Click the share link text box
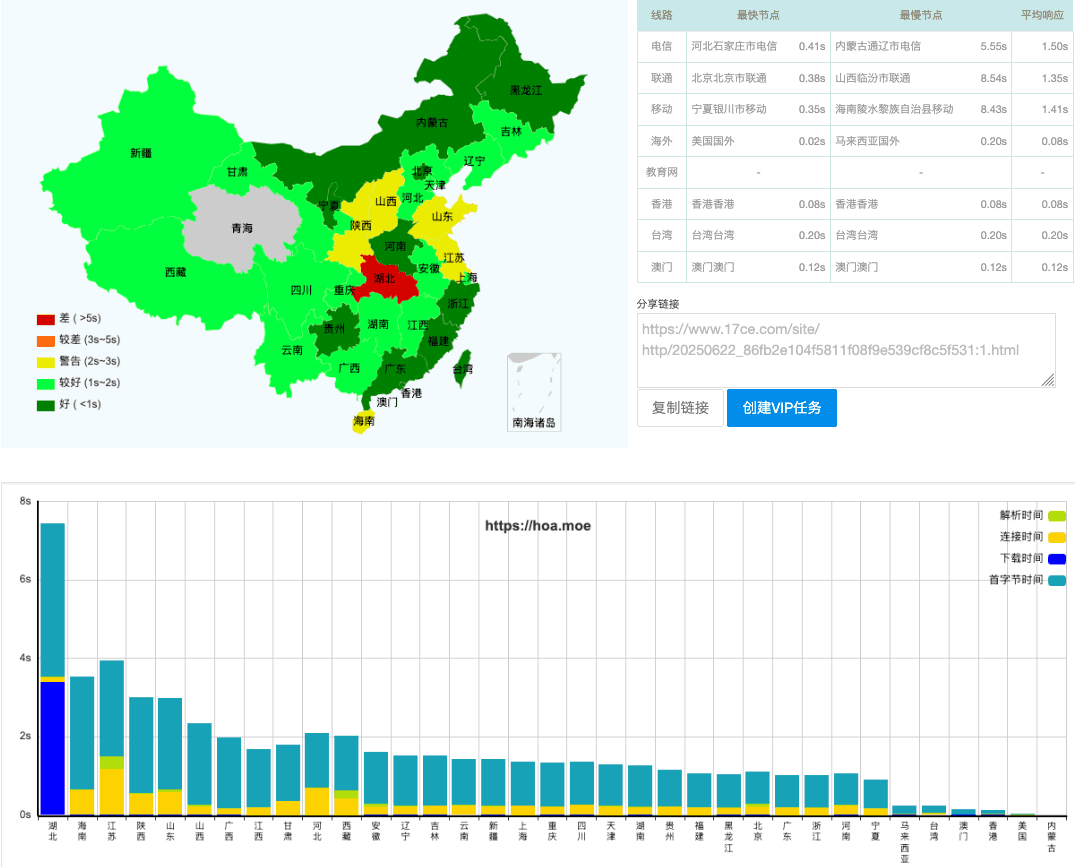The image size is (1076, 867). pyautogui.click(x=846, y=350)
